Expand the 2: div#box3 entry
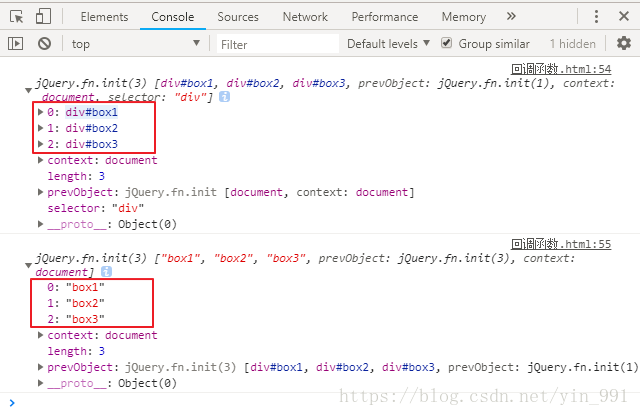 pyautogui.click(x=40, y=144)
